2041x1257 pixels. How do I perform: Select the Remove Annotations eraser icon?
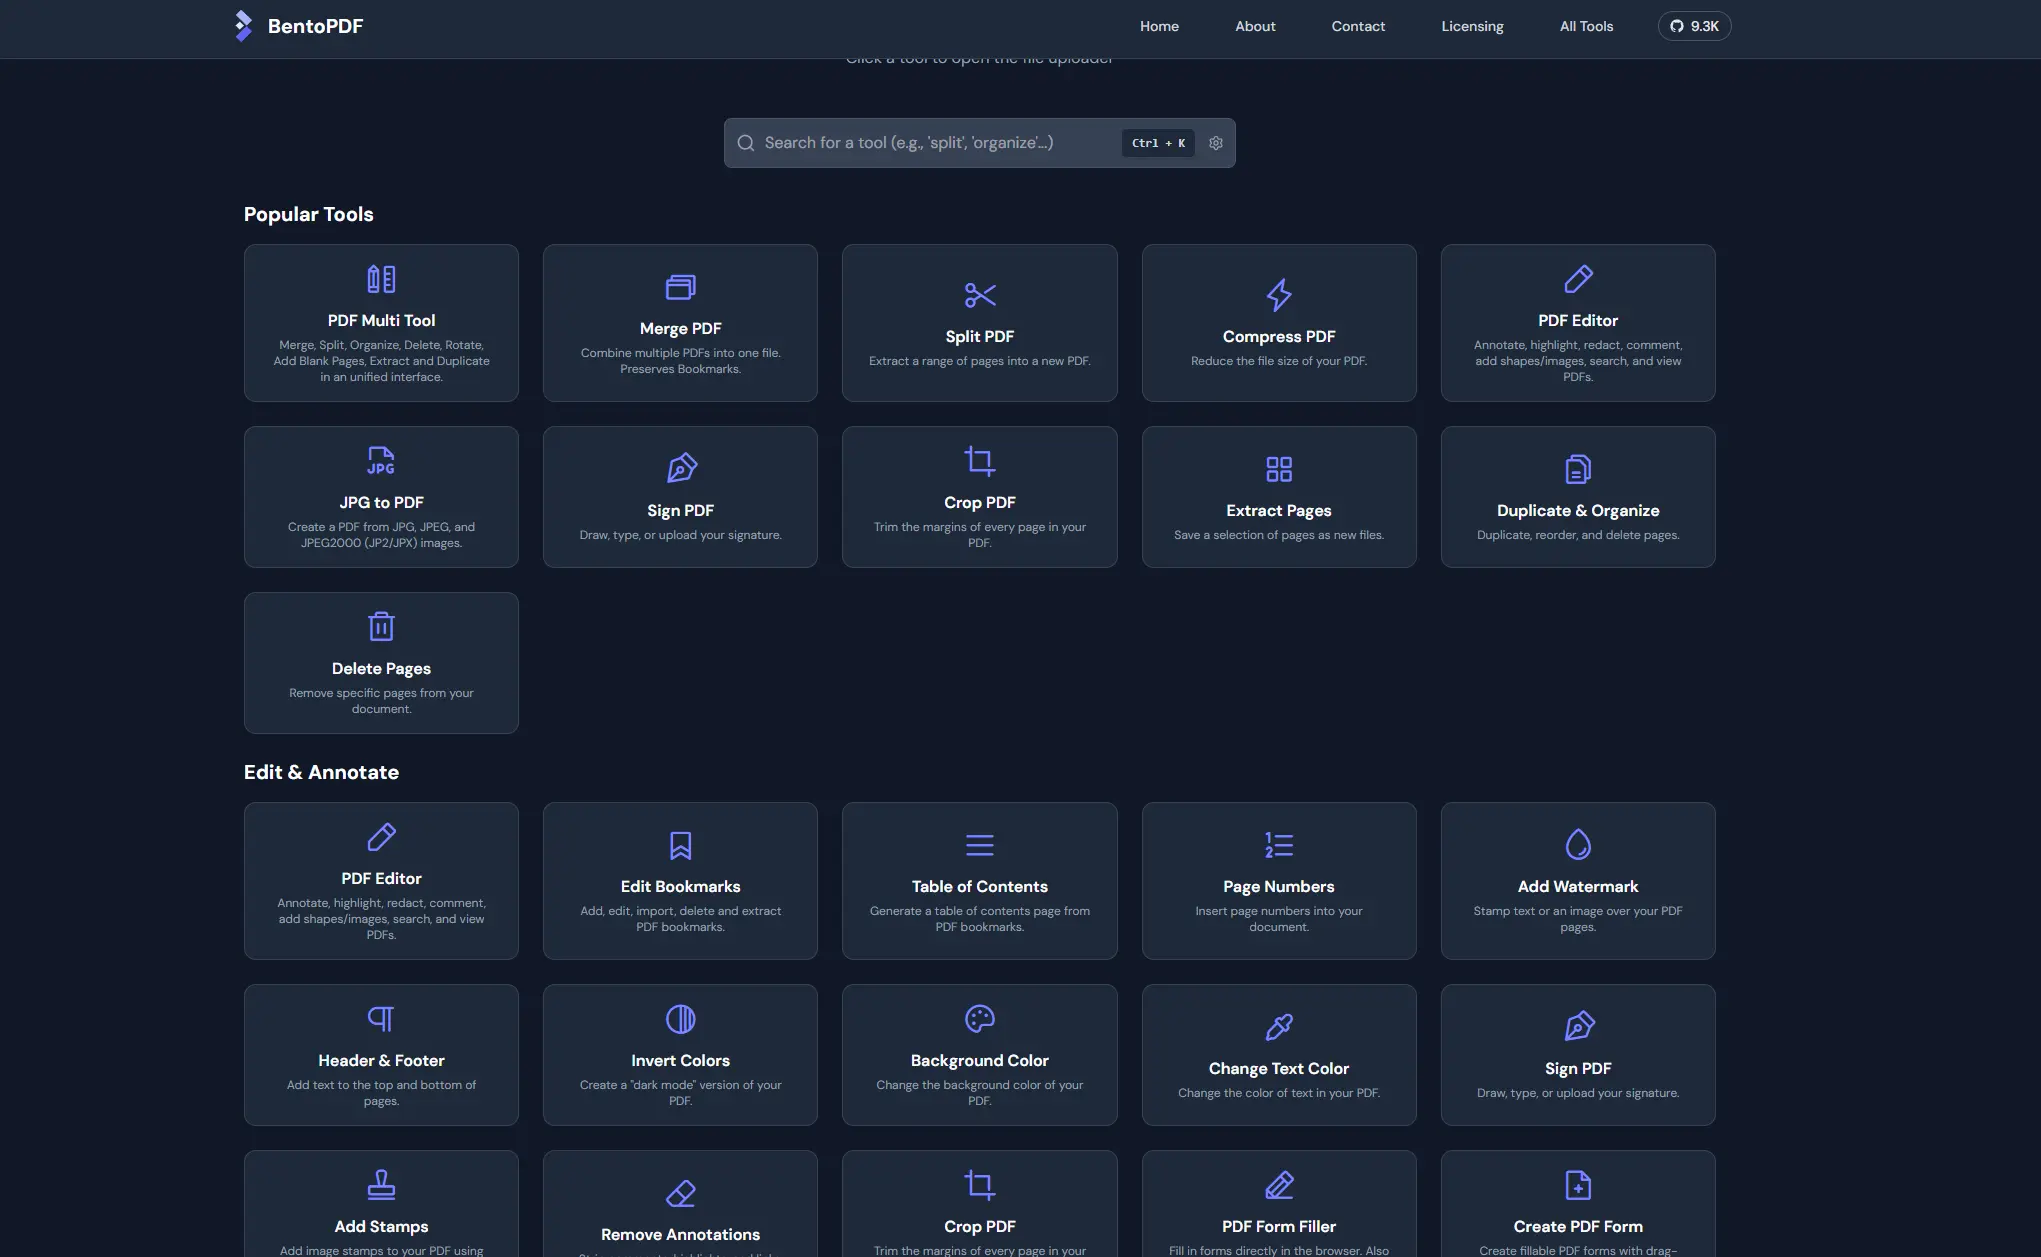(x=680, y=1193)
